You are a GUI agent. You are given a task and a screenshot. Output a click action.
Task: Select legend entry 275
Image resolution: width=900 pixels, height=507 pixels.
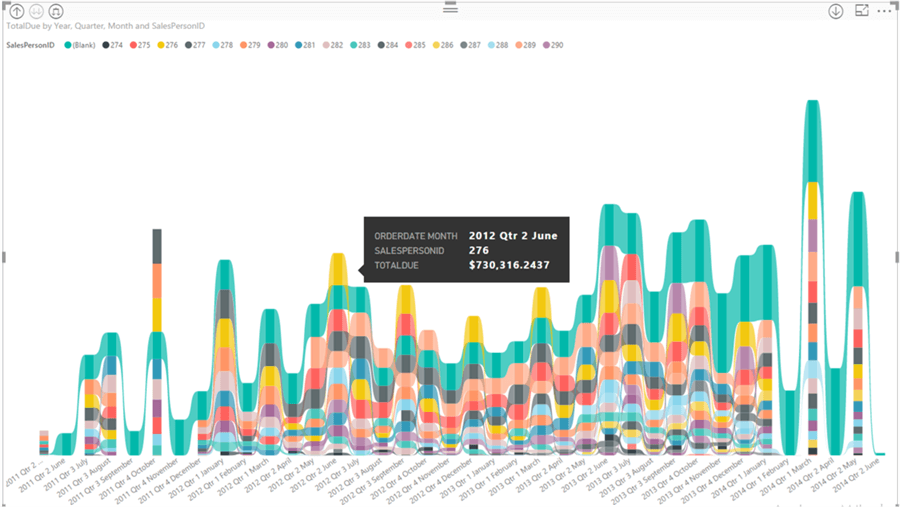(140, 45)
